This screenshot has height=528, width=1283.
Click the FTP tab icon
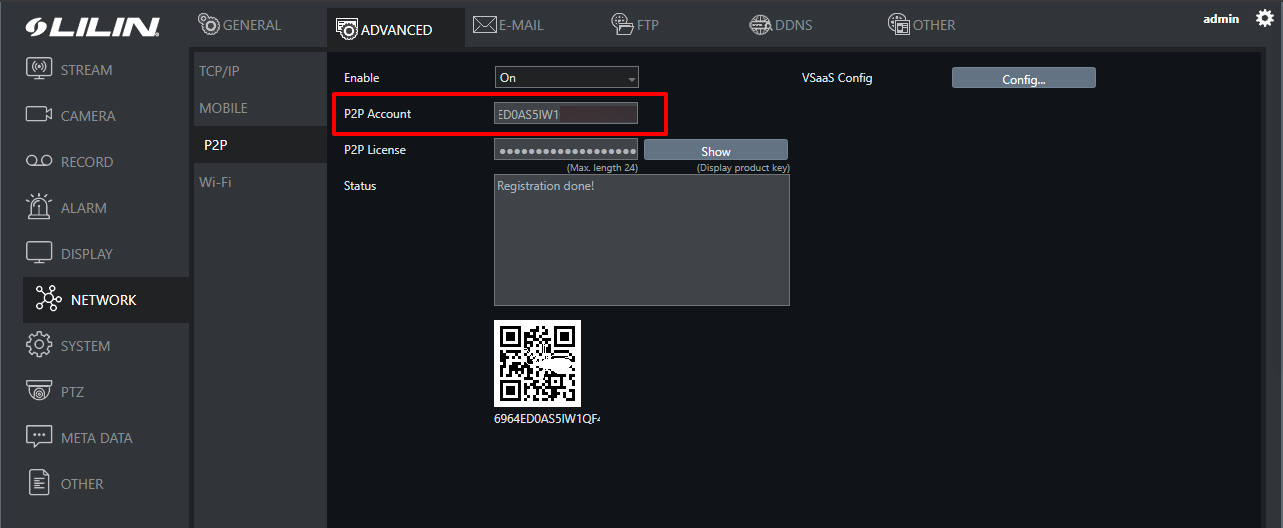click(622, 24)
